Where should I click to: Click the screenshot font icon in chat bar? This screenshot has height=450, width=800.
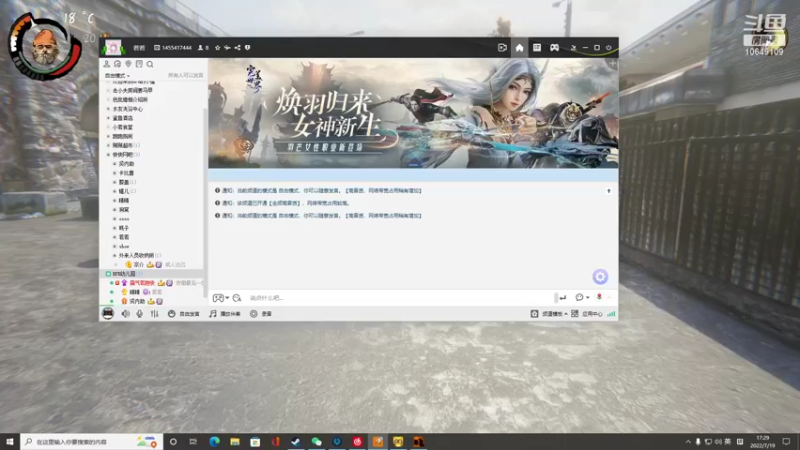(x=237, y=297)
